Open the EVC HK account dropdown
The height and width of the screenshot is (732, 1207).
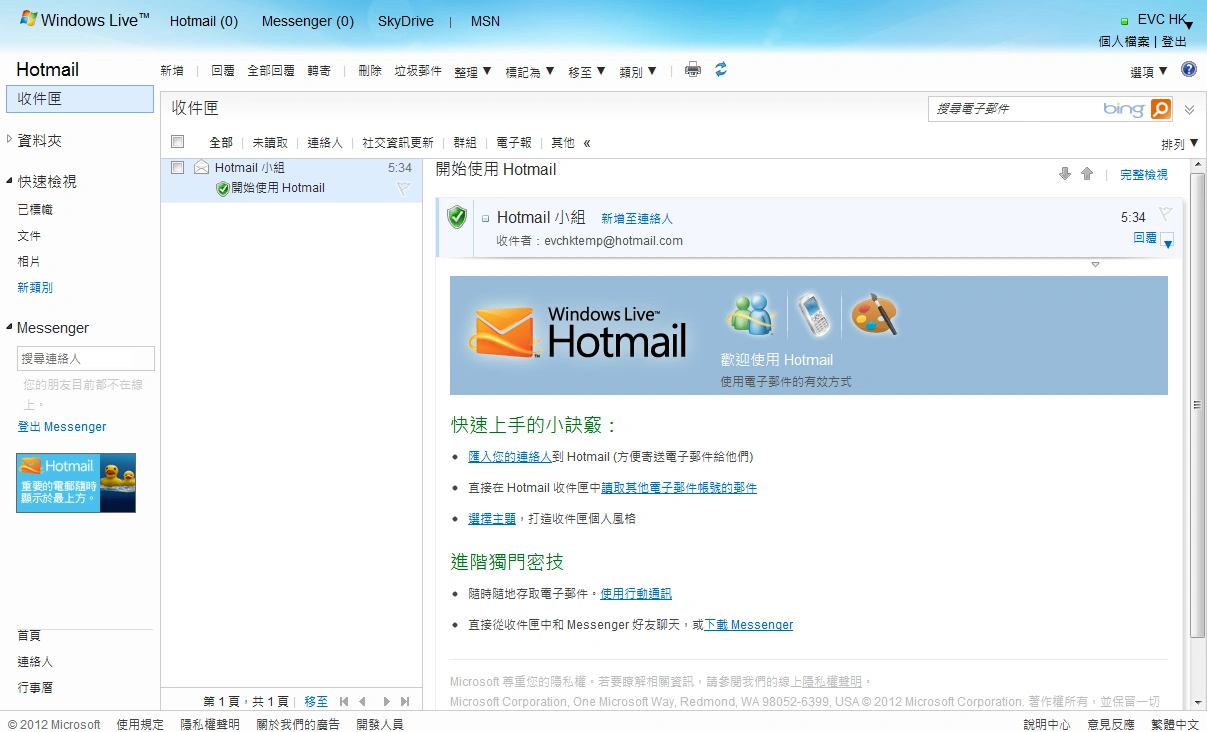pos(1189,25)
